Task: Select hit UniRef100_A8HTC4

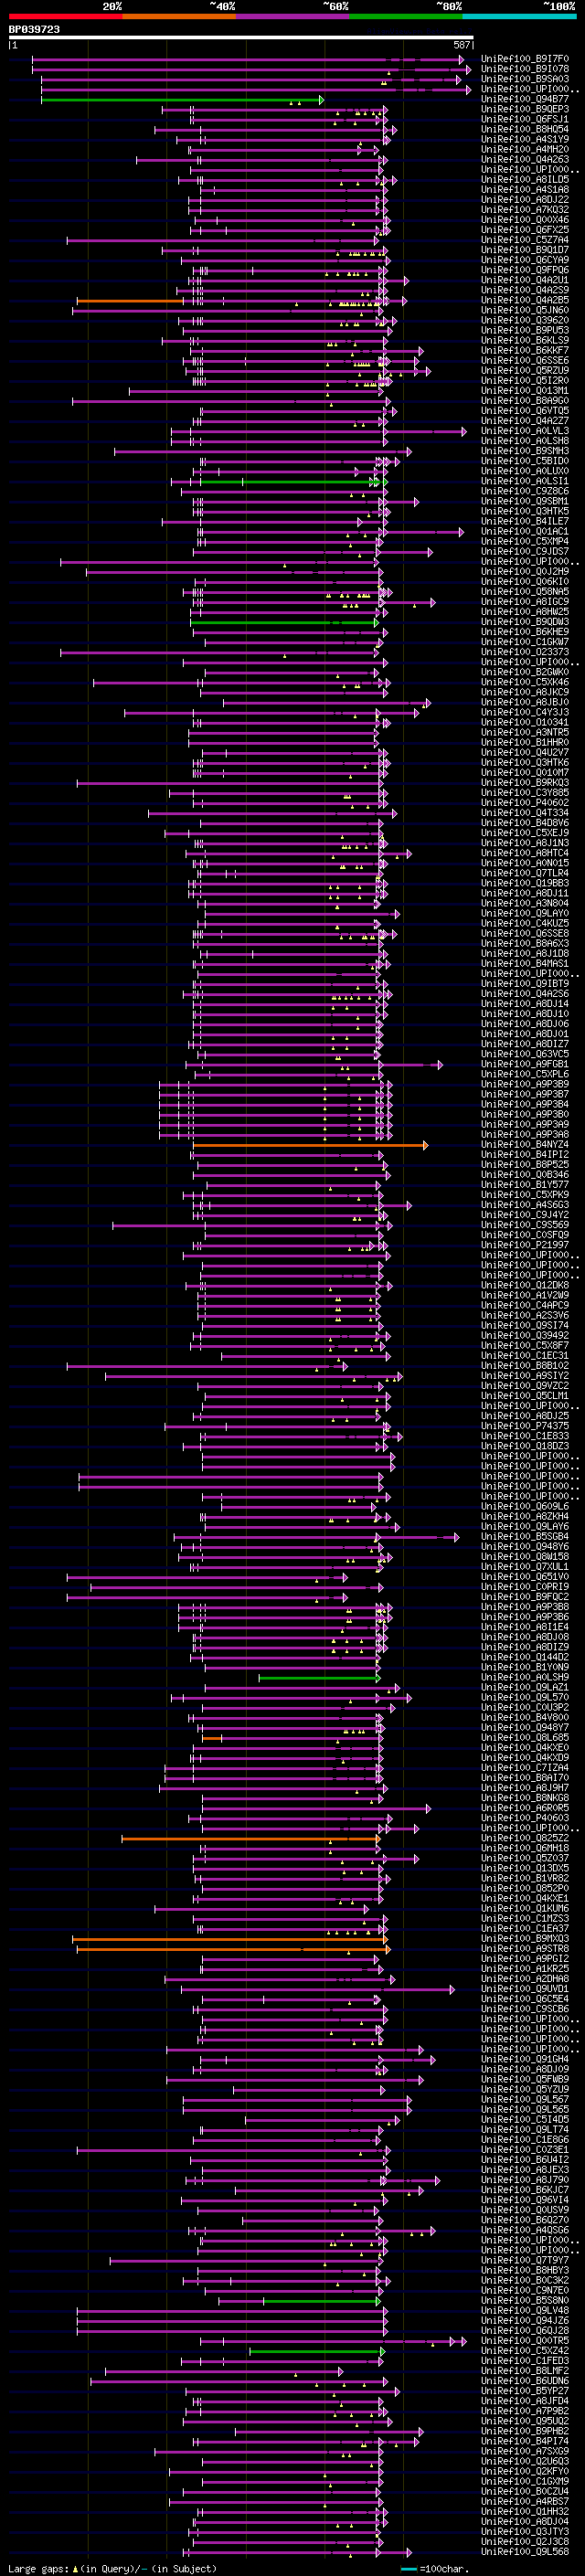Action: 525,853
